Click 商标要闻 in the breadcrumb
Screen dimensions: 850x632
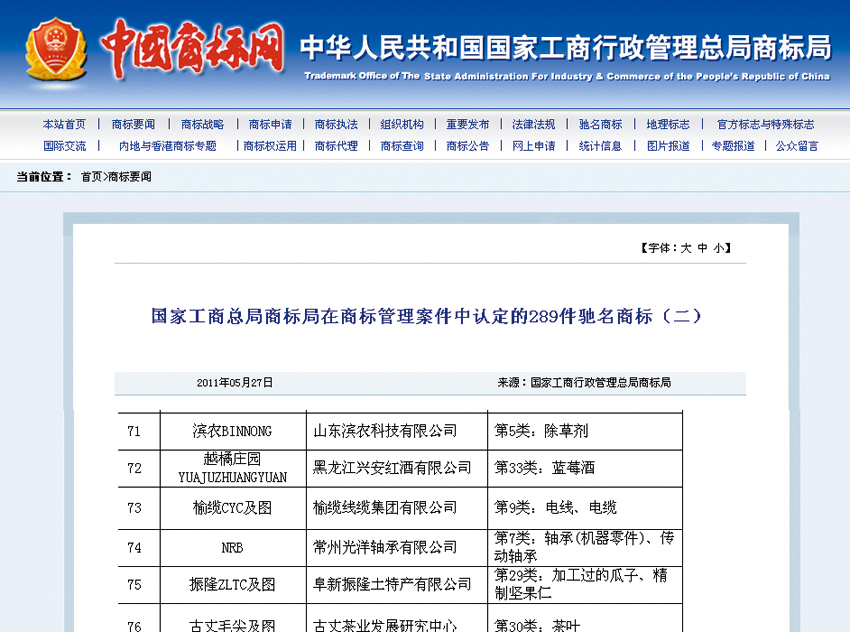130,177
